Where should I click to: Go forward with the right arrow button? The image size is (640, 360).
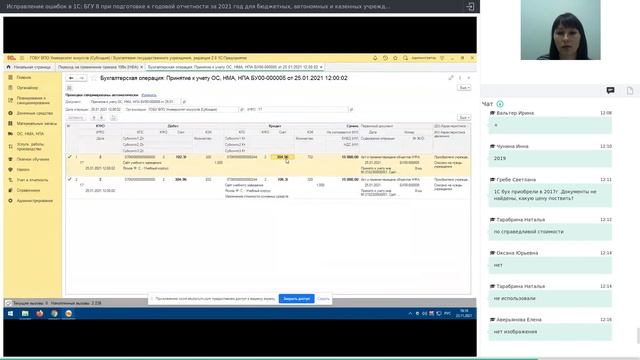81,78
